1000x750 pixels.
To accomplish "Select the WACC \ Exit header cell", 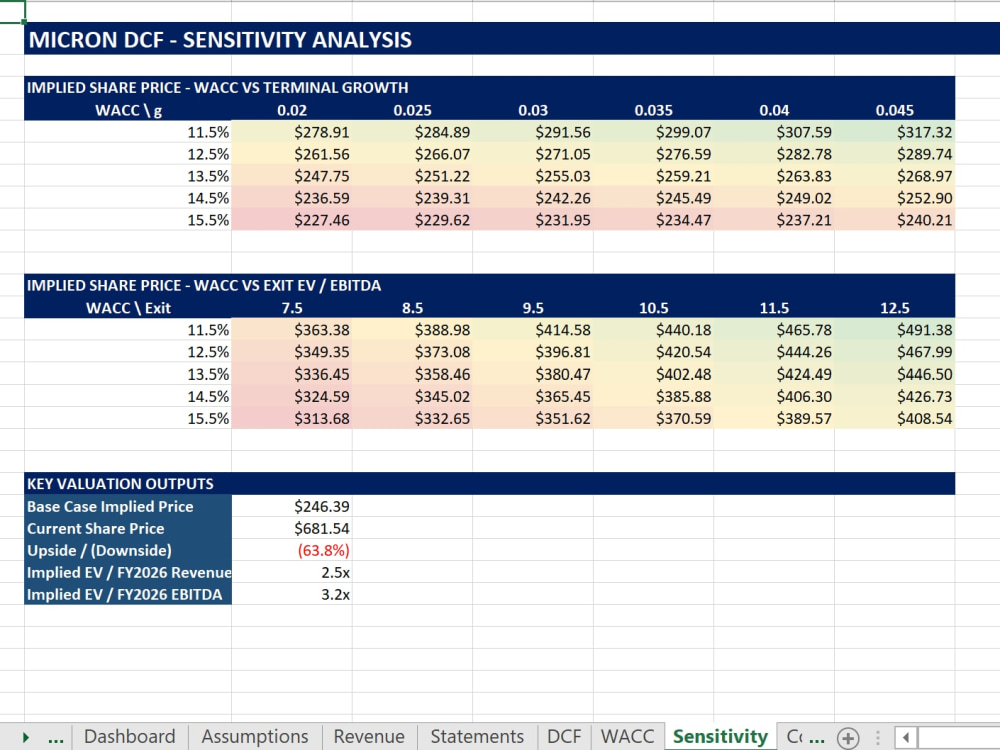I will click(x=128, y=308).
